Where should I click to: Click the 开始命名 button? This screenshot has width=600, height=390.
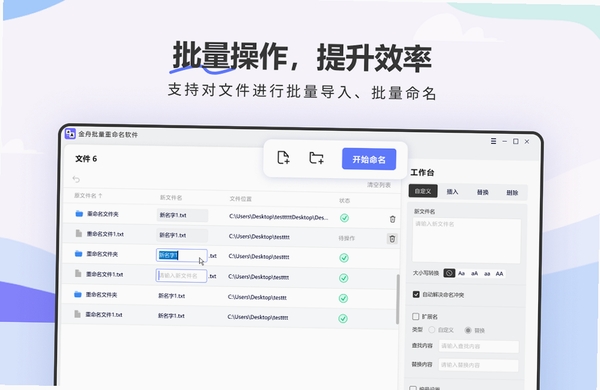coord(369,159)
